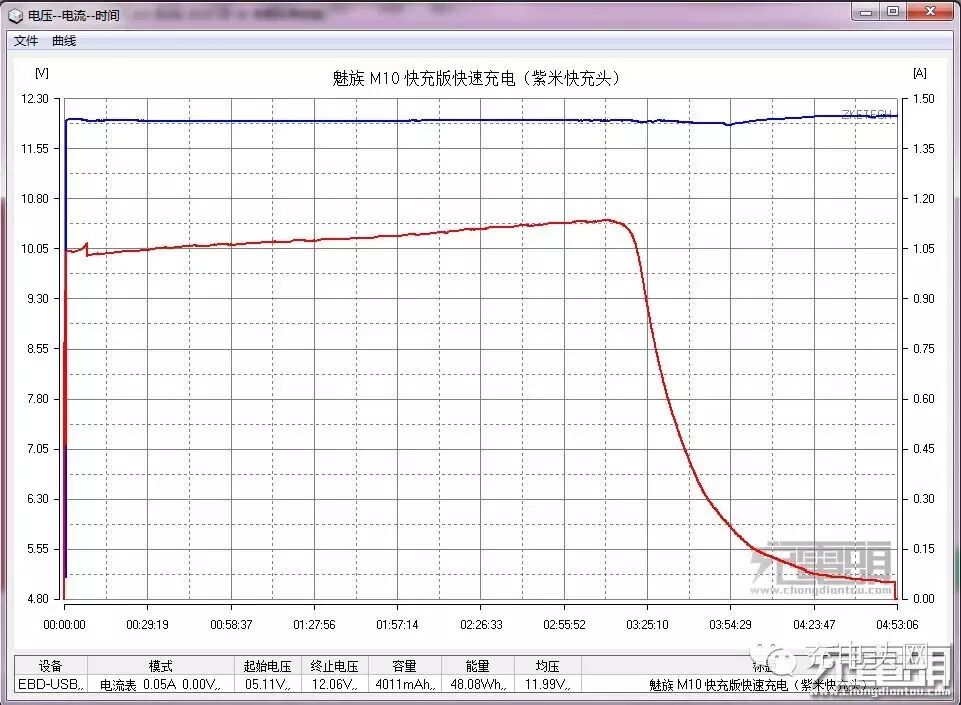This screenshot has height=705, width=961.
Task: Click the 4.80 voltage axis value
Action: (37, 598)
